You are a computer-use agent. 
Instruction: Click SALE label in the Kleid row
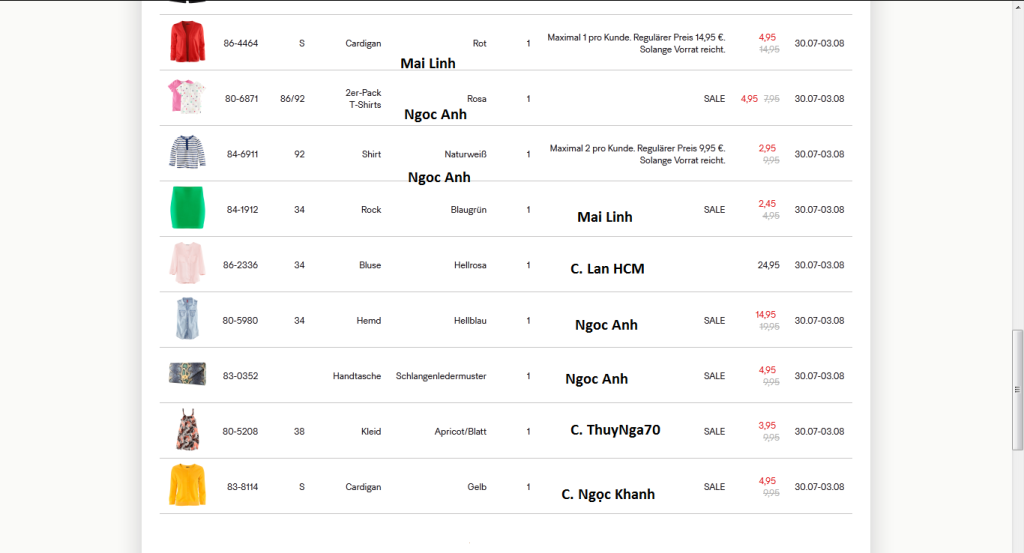[x=714, y=431]
